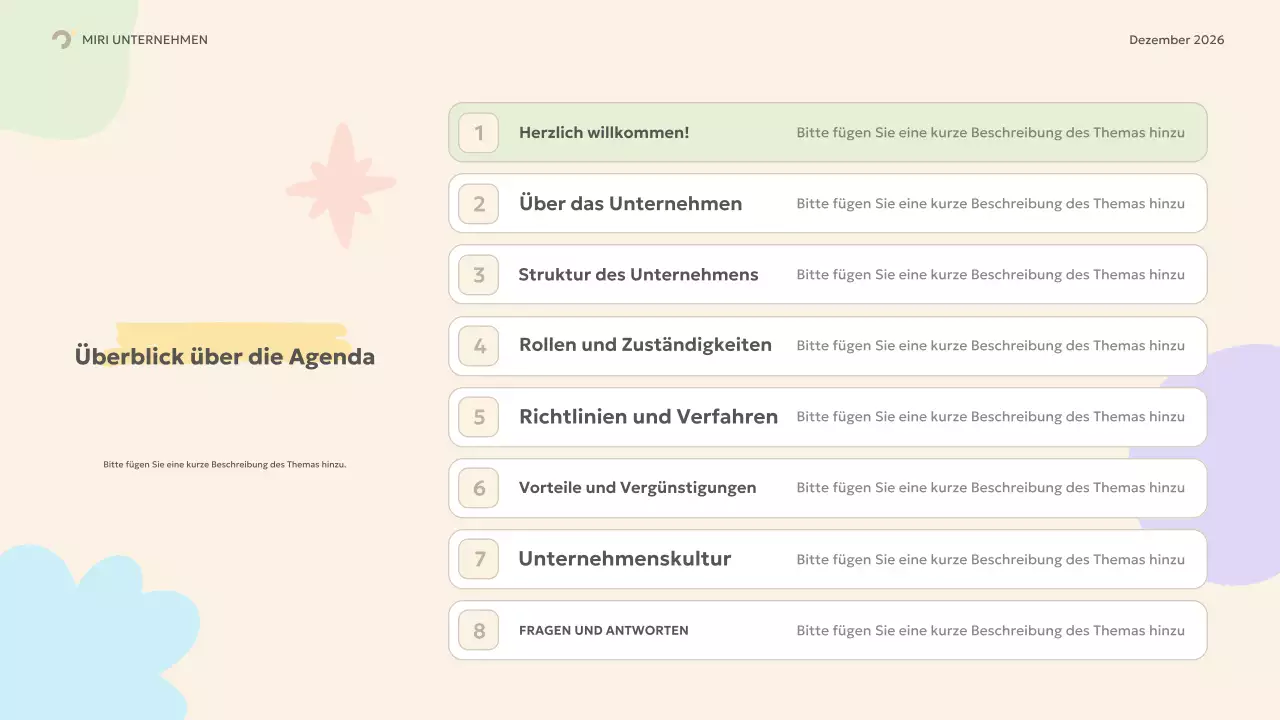Activate the 'Richtlinien und Verfahren' row
This screenshot has height=720, width=1280.
pos(827,417)
